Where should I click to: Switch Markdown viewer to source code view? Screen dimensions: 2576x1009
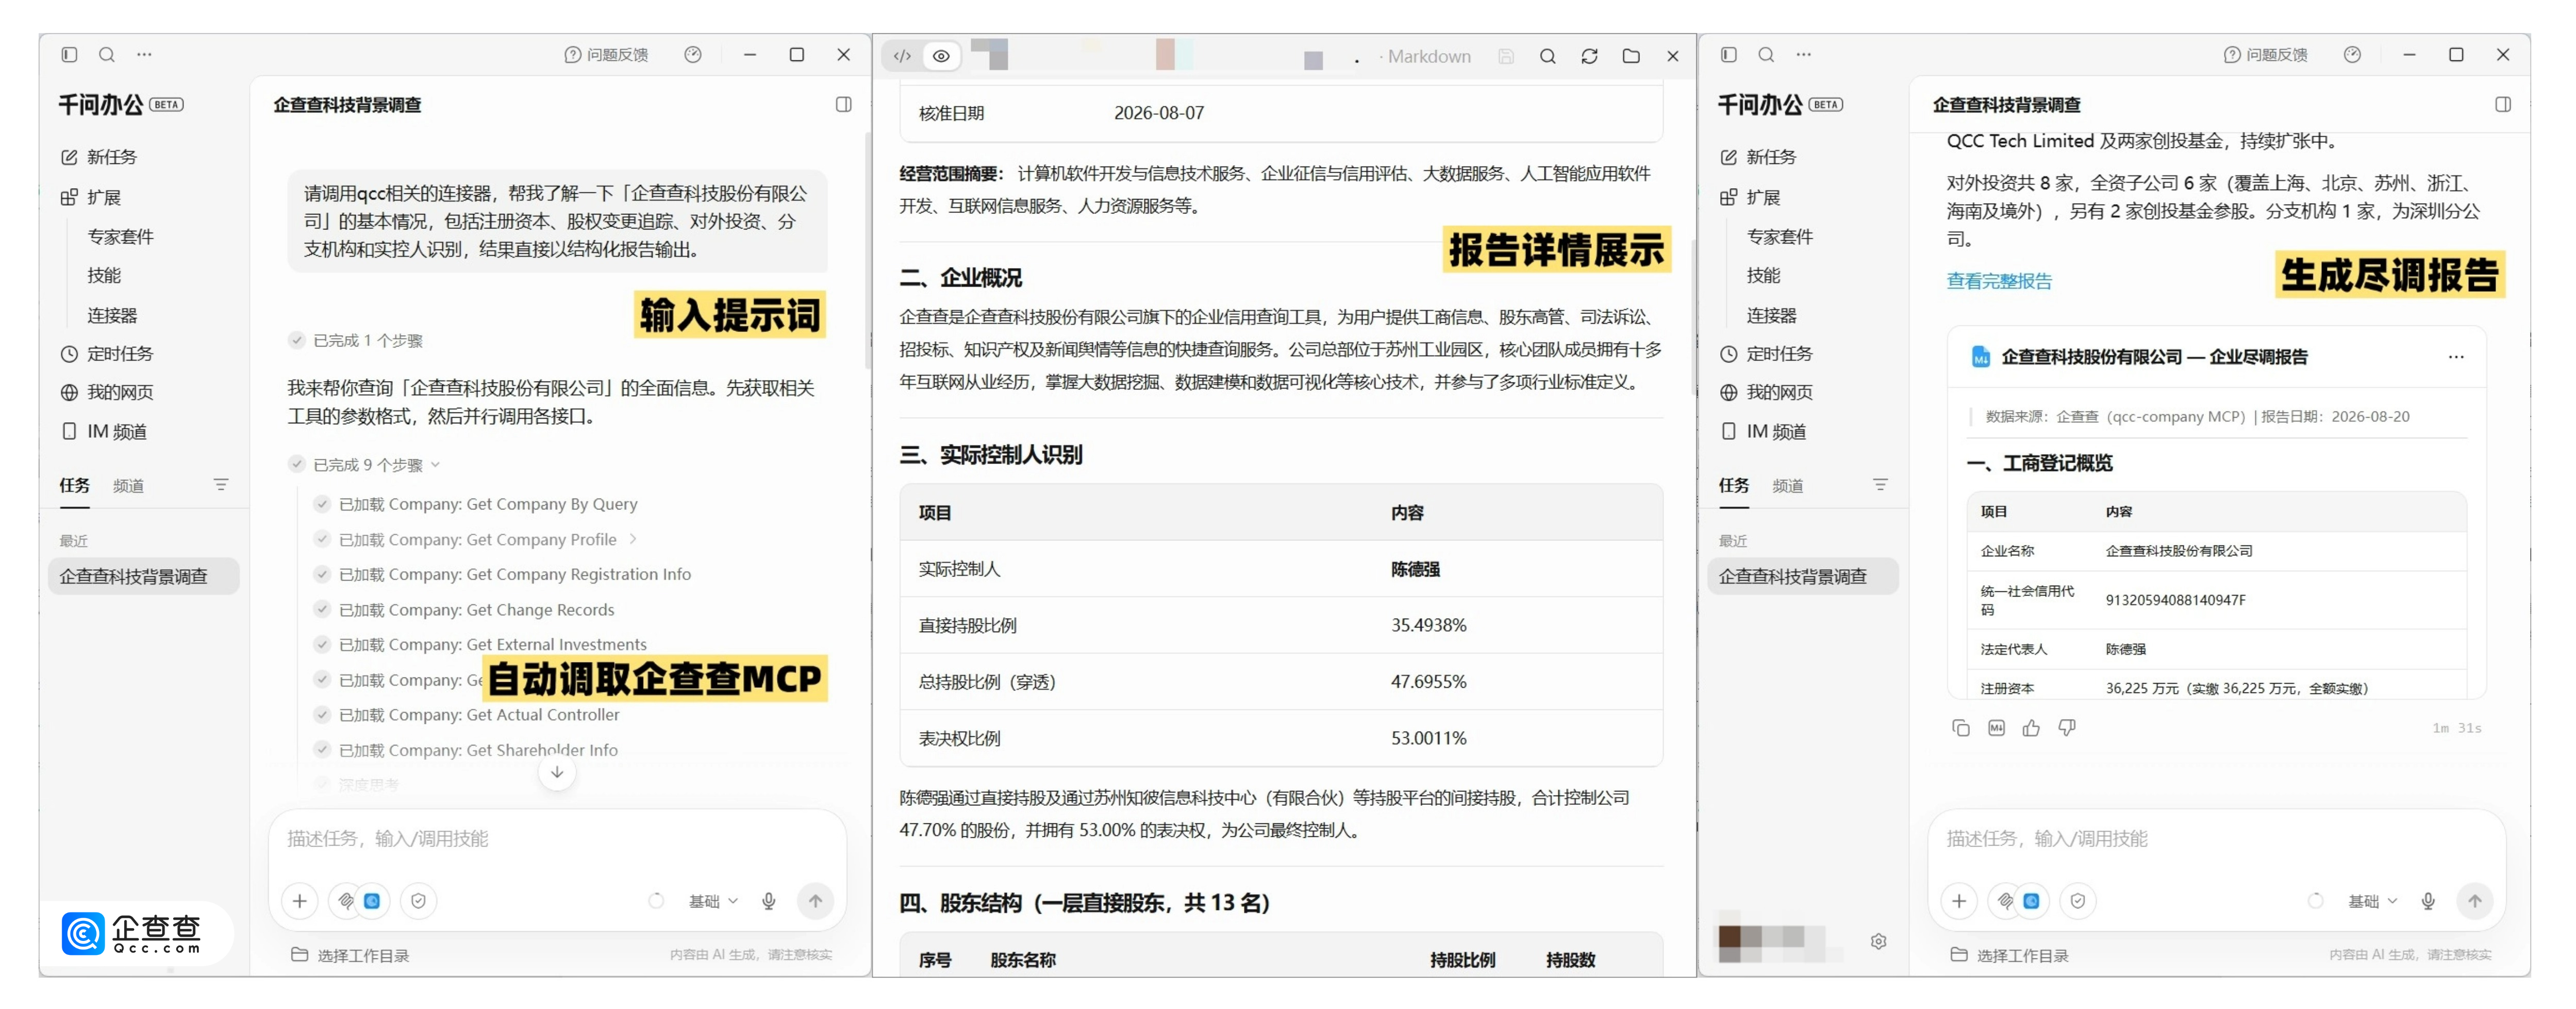[x=902, y=56]
